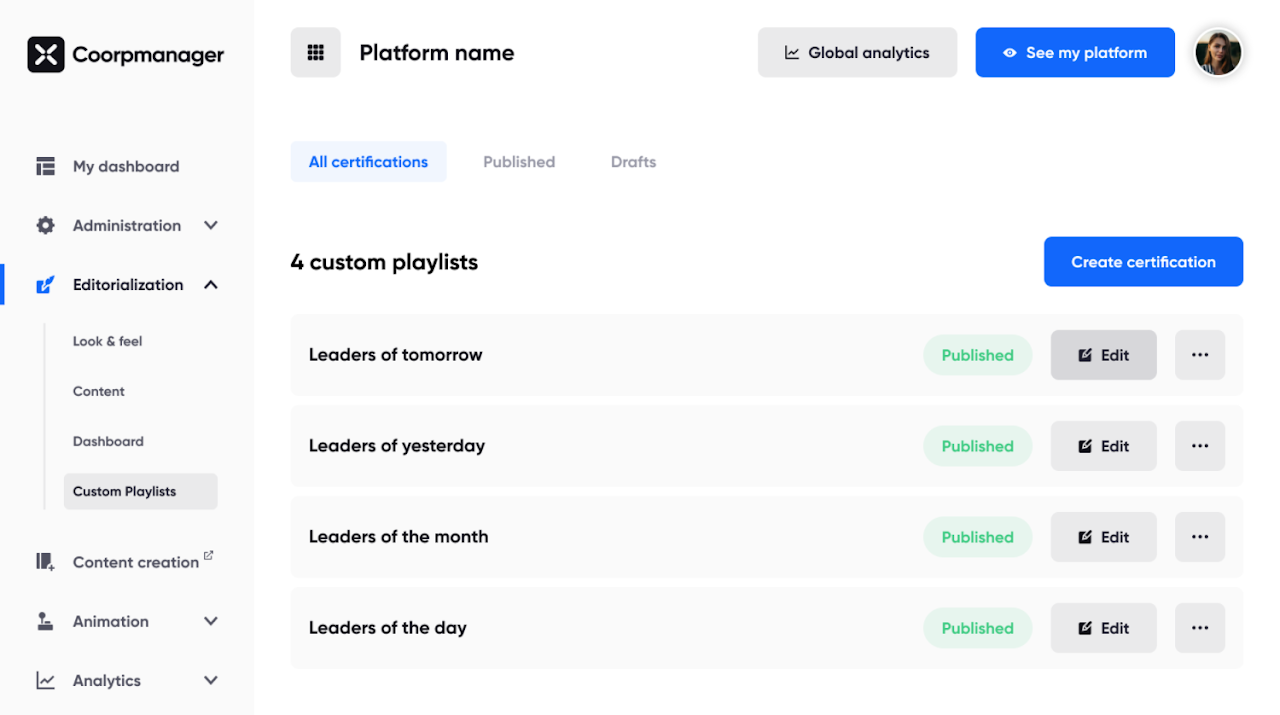Viewport: 1280px width, 715px height.
Task: Click Published badge for Leaders of yesterday
Action: (978, 446)
